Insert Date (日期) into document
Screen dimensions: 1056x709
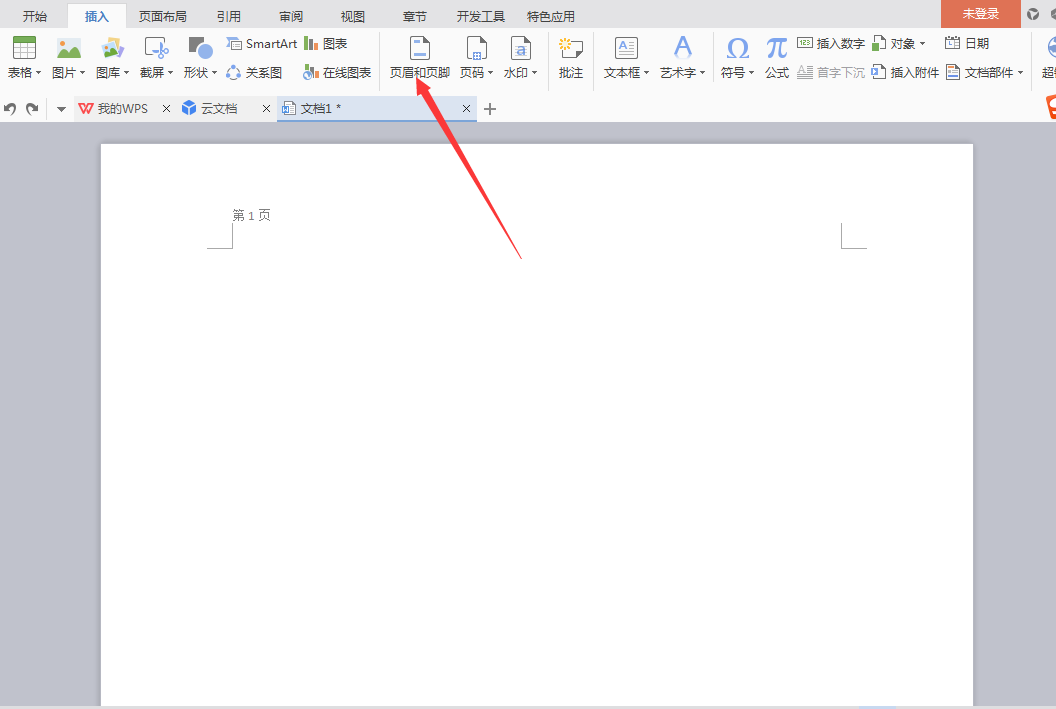pyautogui.click(x=967, y=44)
